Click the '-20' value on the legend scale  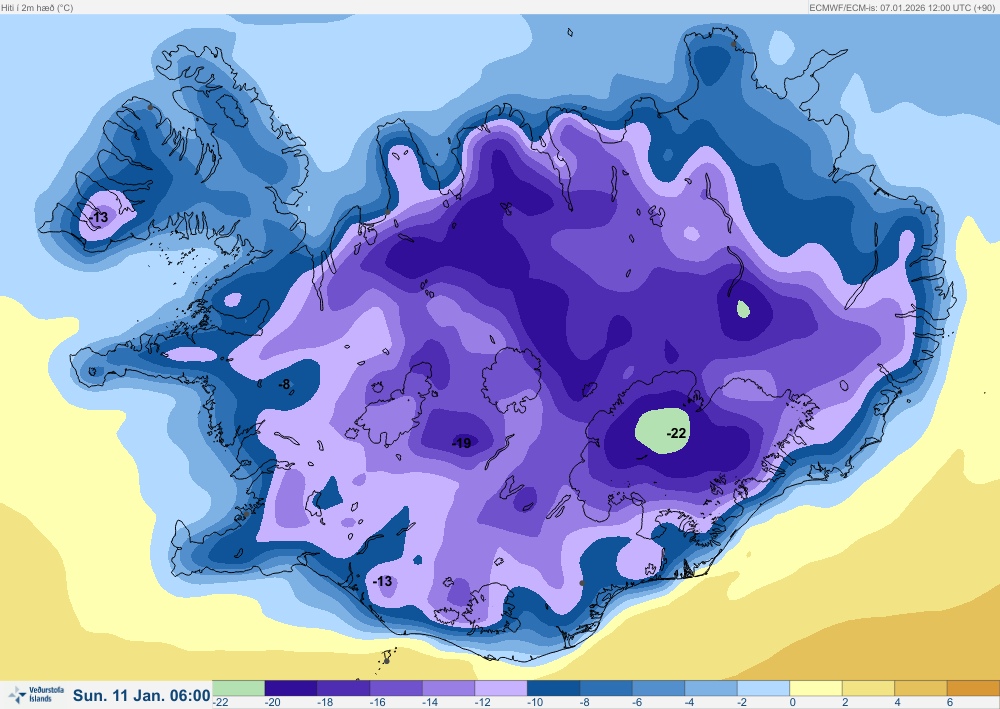[272, 702]
